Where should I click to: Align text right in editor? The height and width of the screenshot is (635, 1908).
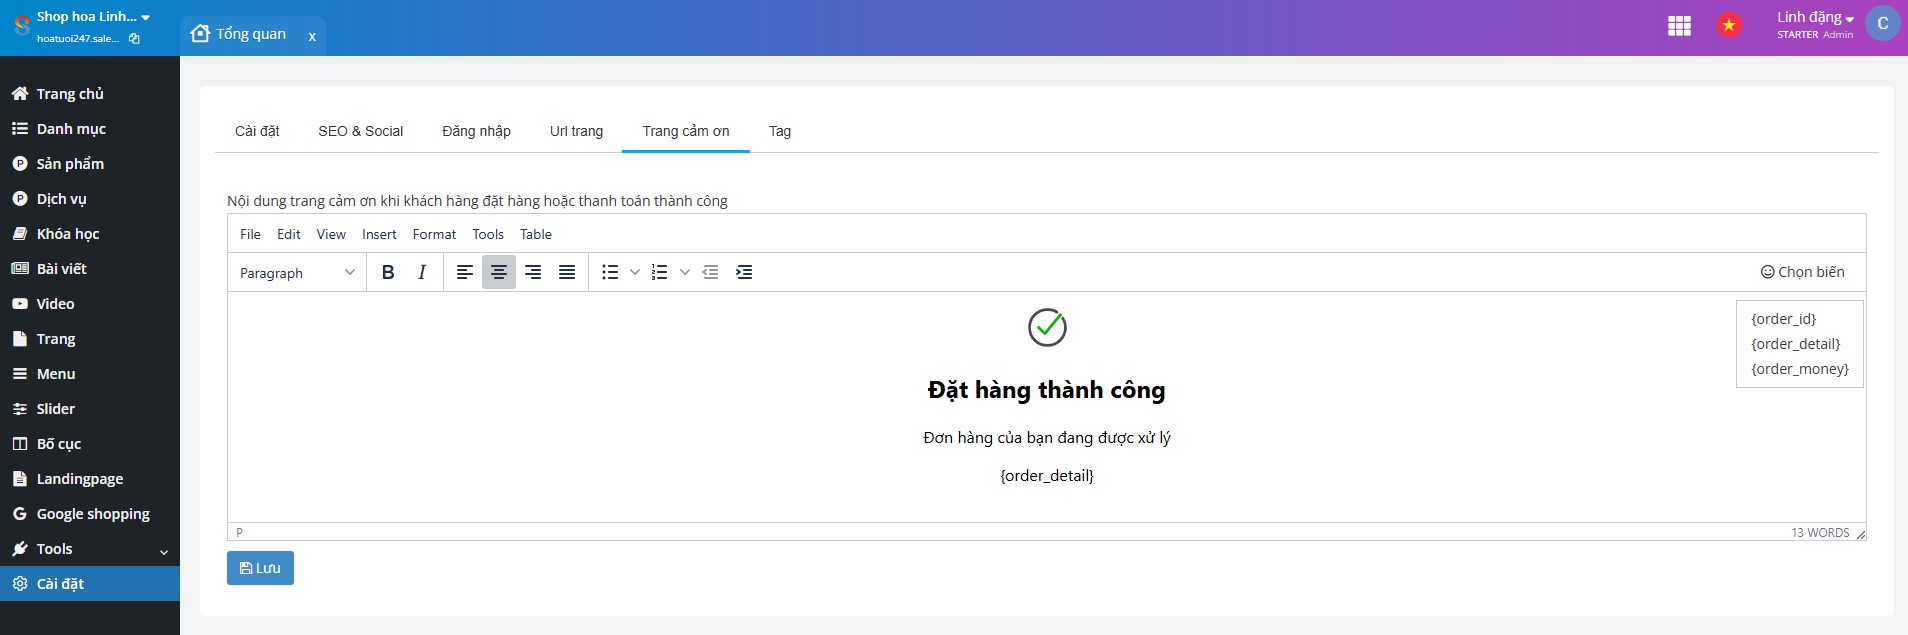coord(533,272)
